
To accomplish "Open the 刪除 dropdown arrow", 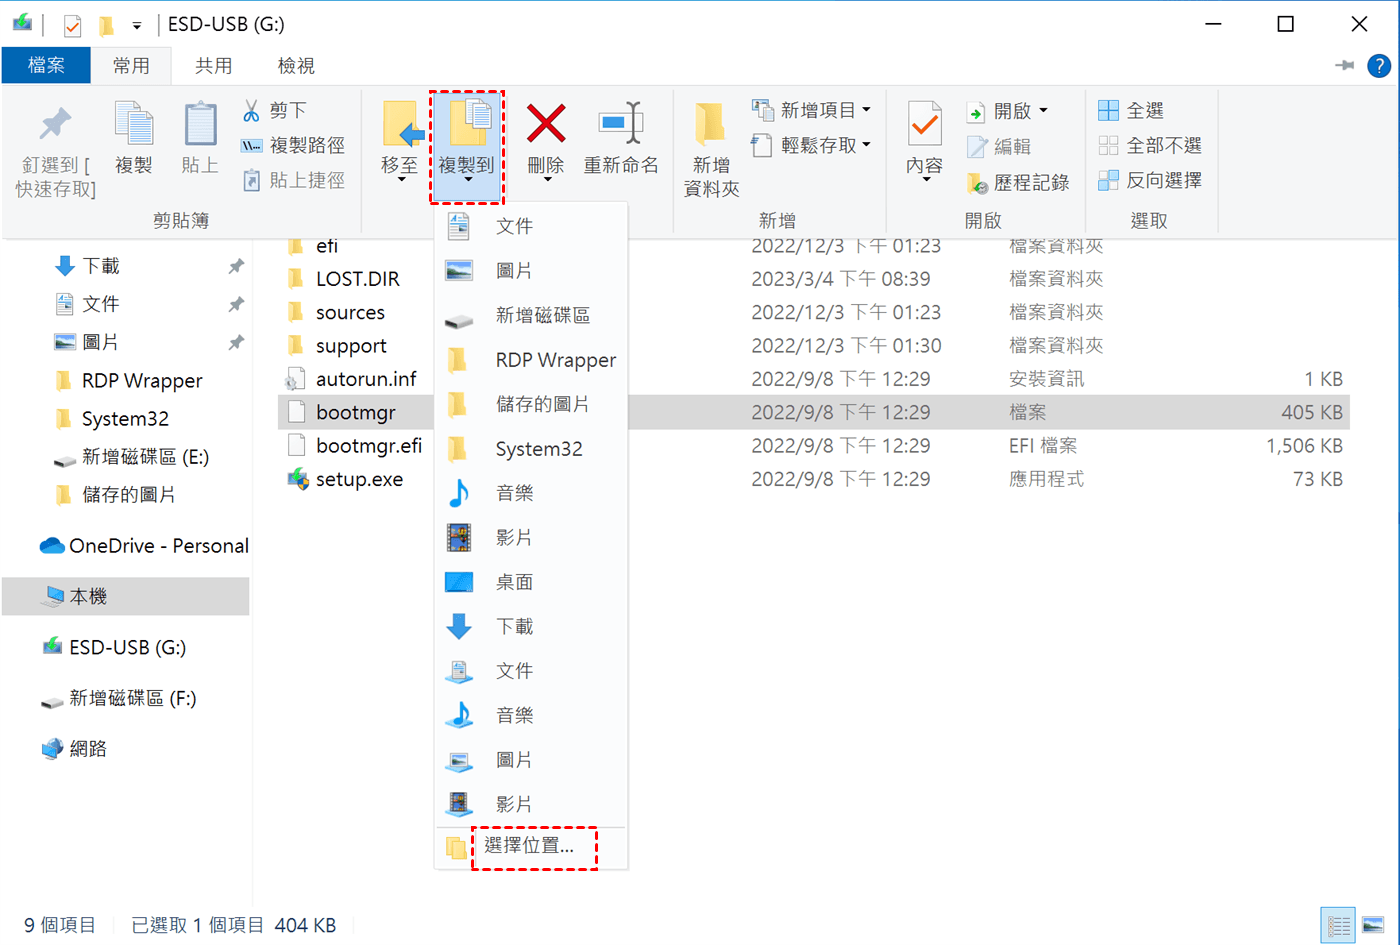I will pos(546,180).
